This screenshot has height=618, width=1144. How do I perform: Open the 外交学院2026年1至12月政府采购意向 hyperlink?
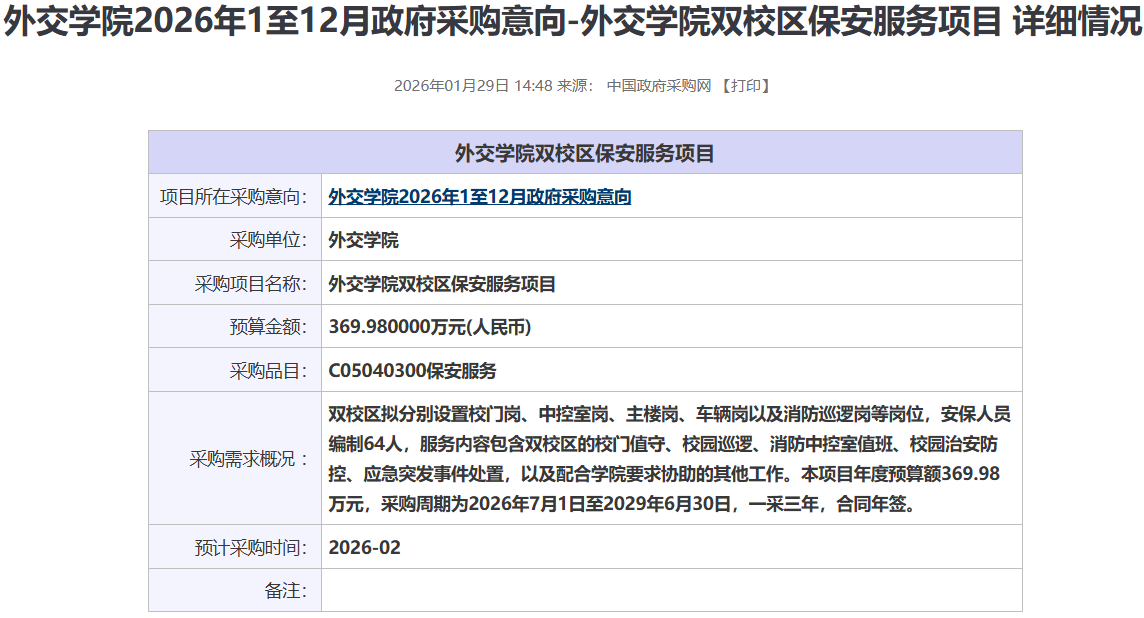click(x=479, y=197)
